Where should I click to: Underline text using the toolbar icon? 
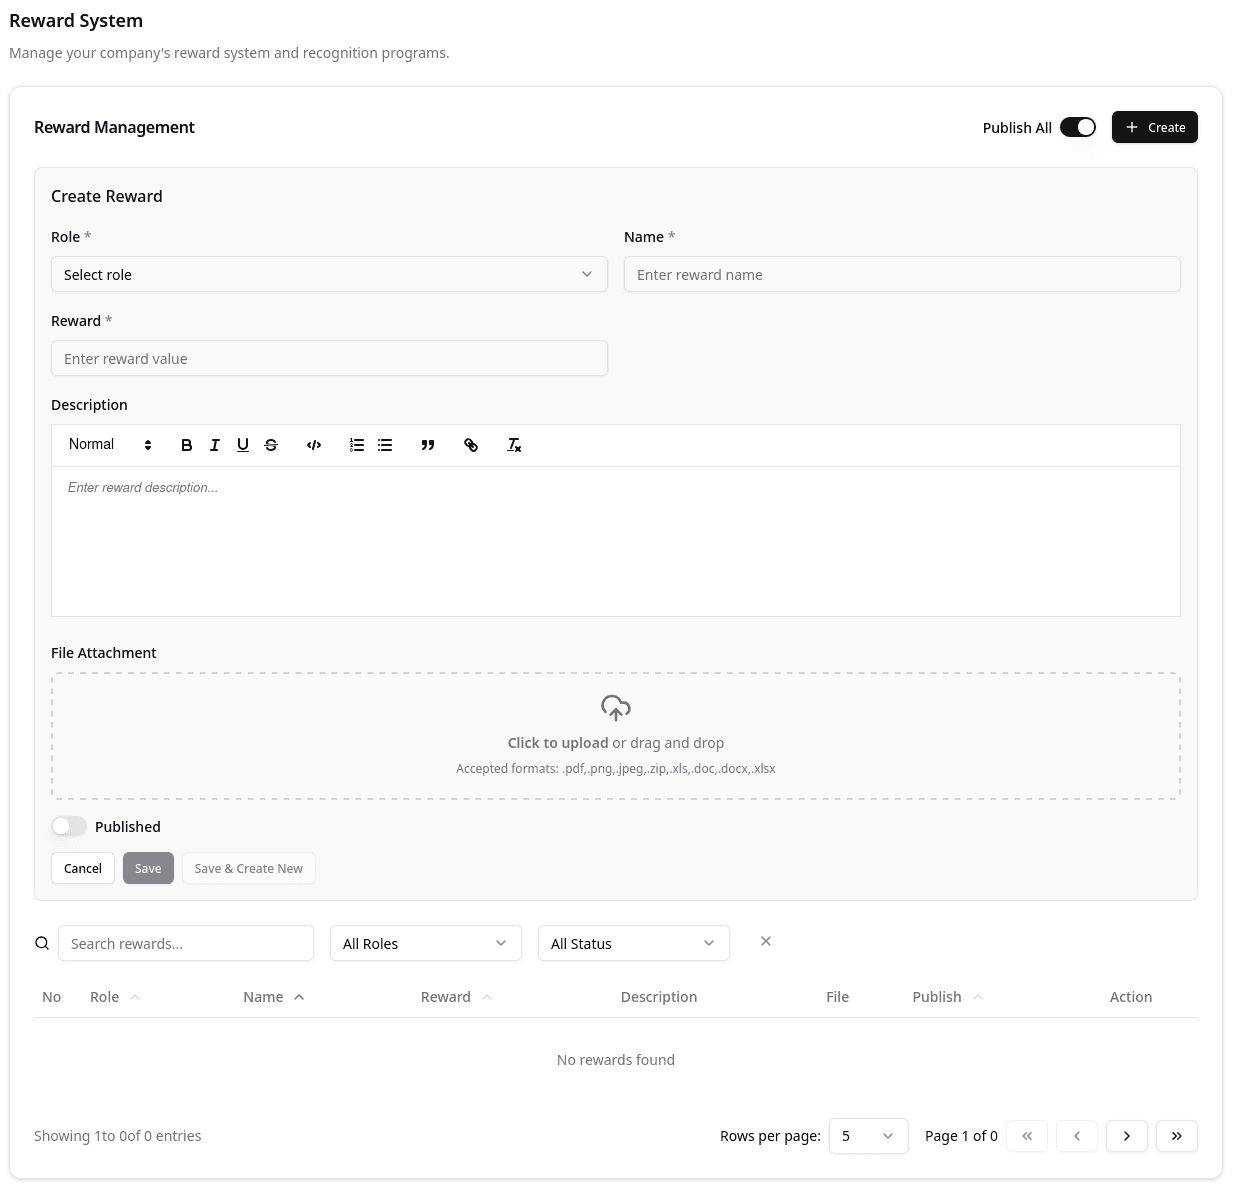click(242, 445)
